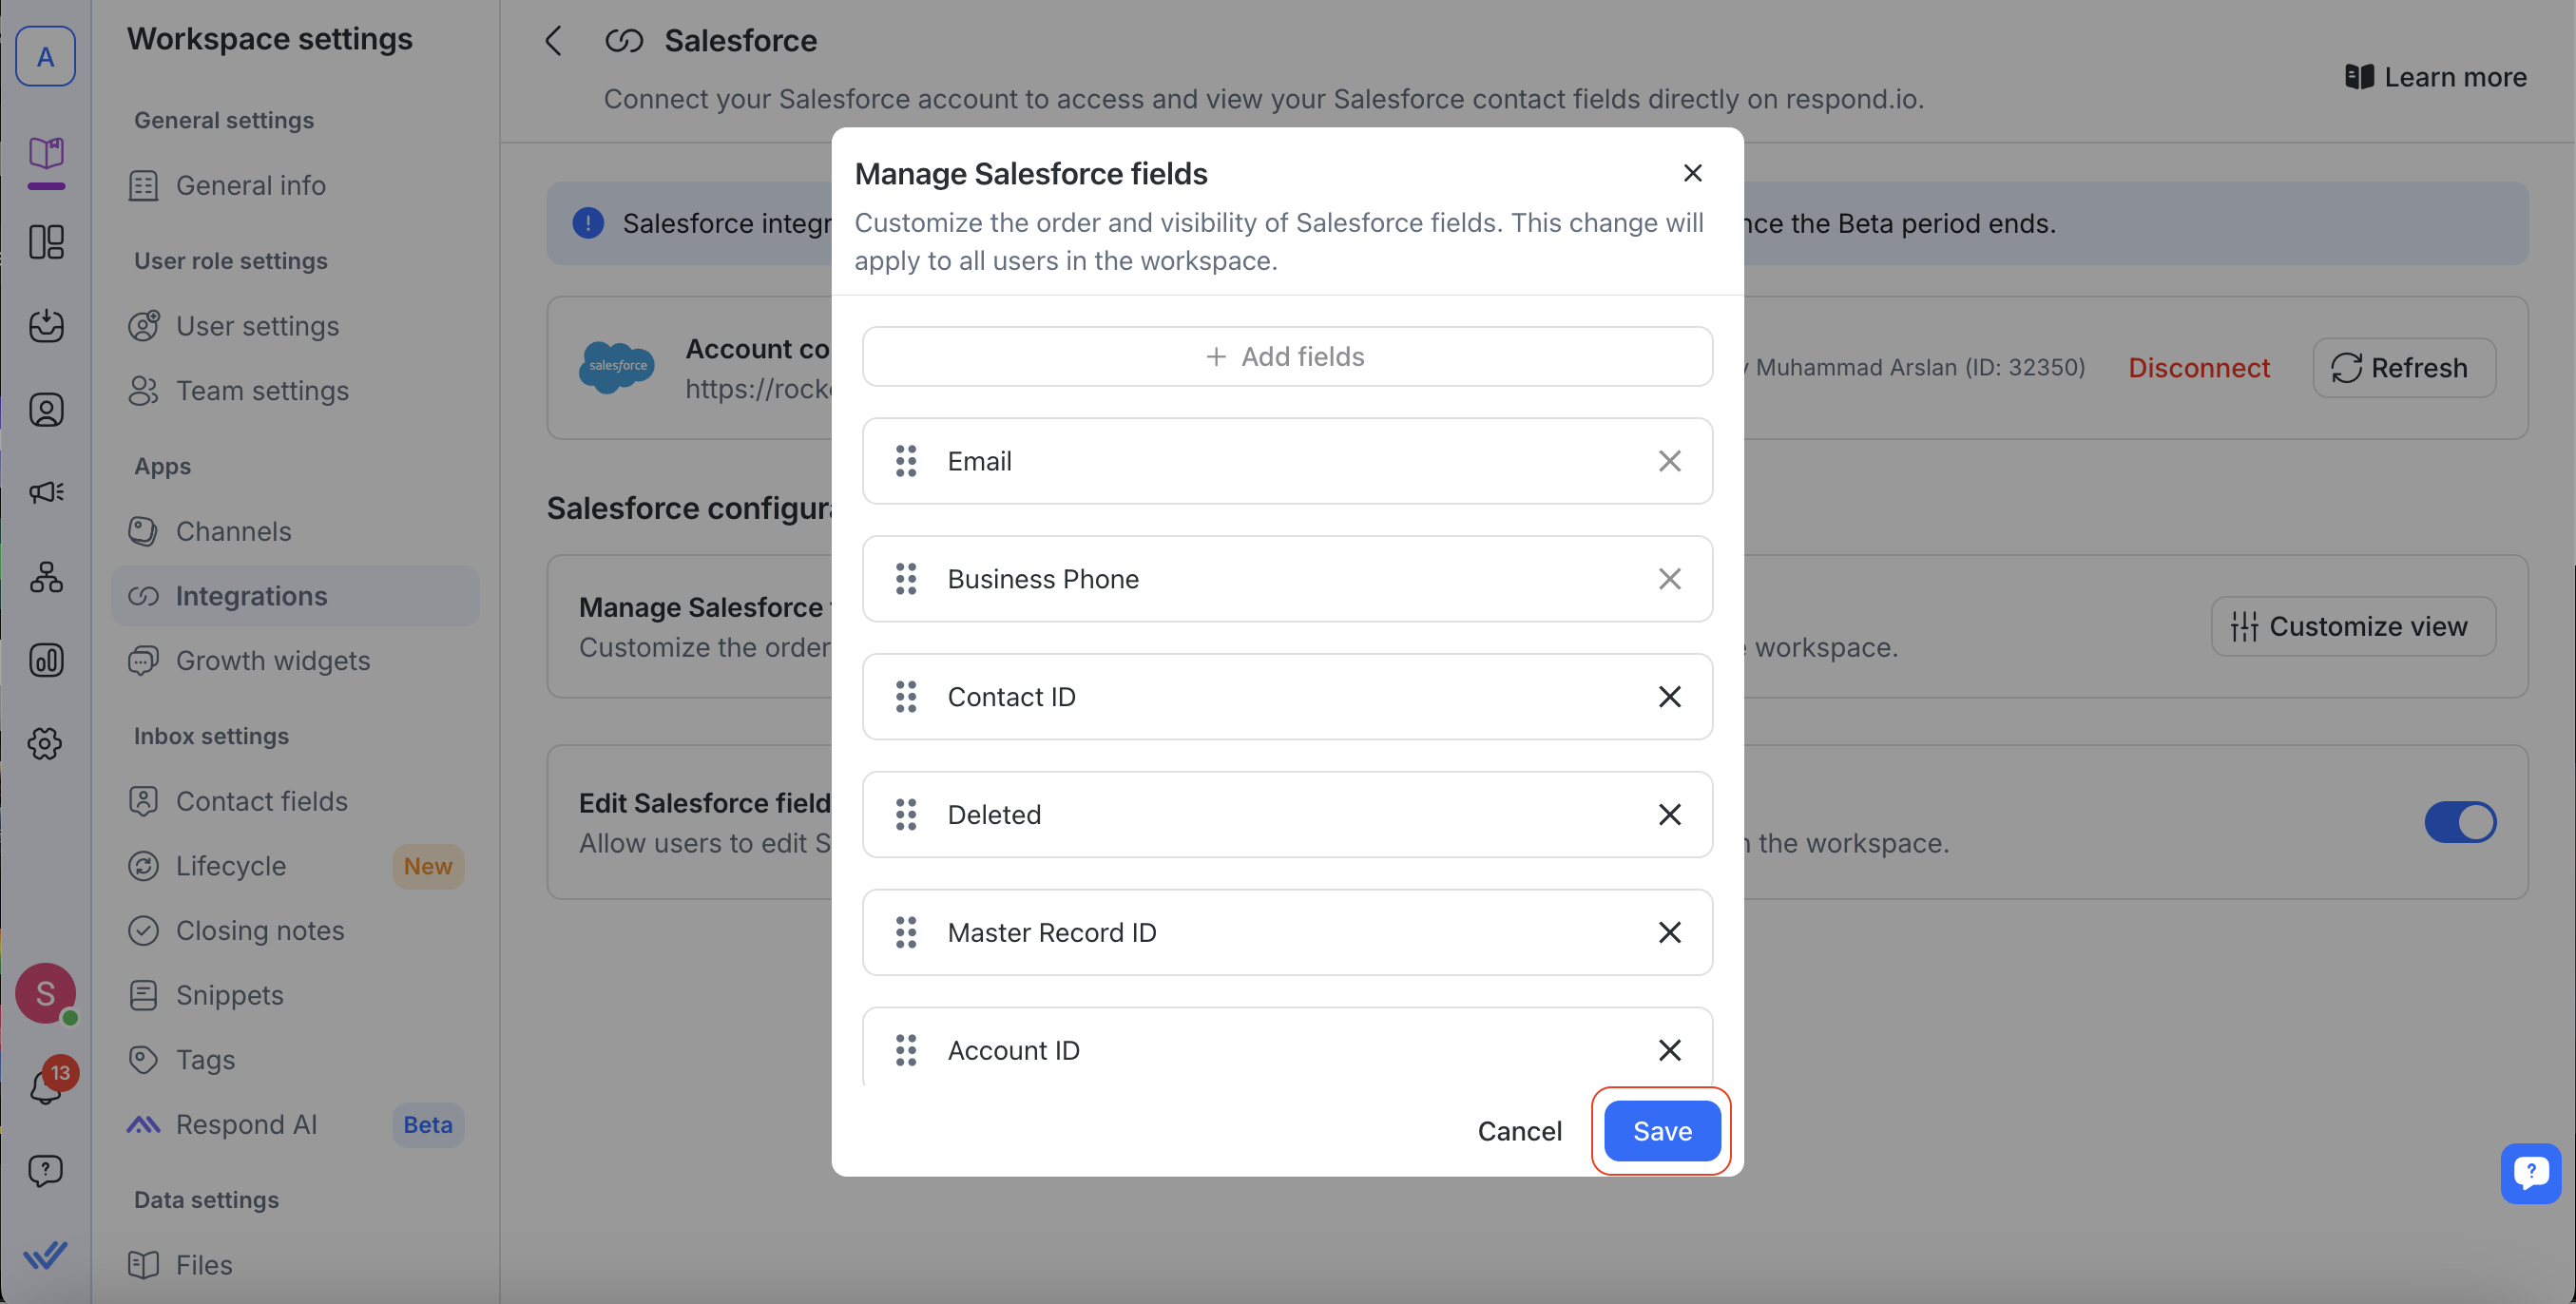Remove the Email field with X icon
This screenshot has width=2576, height=1304.
(1669, 461)
